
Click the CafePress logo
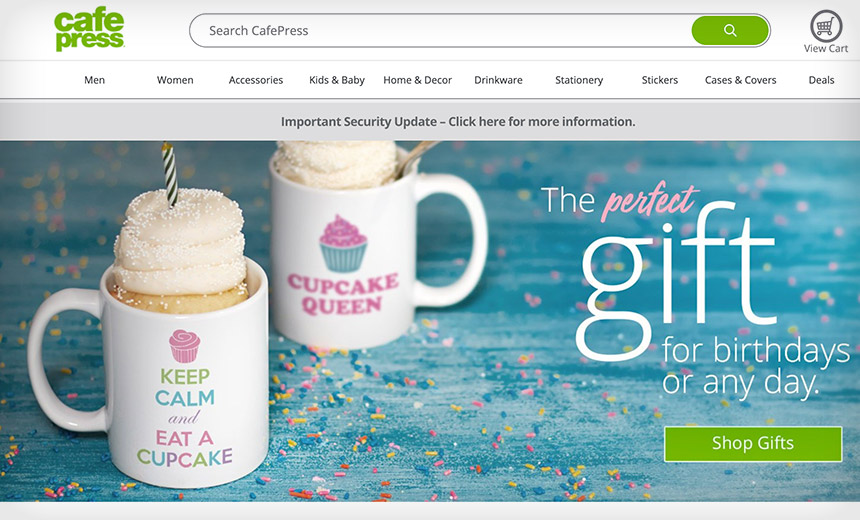tap(89, 31)
